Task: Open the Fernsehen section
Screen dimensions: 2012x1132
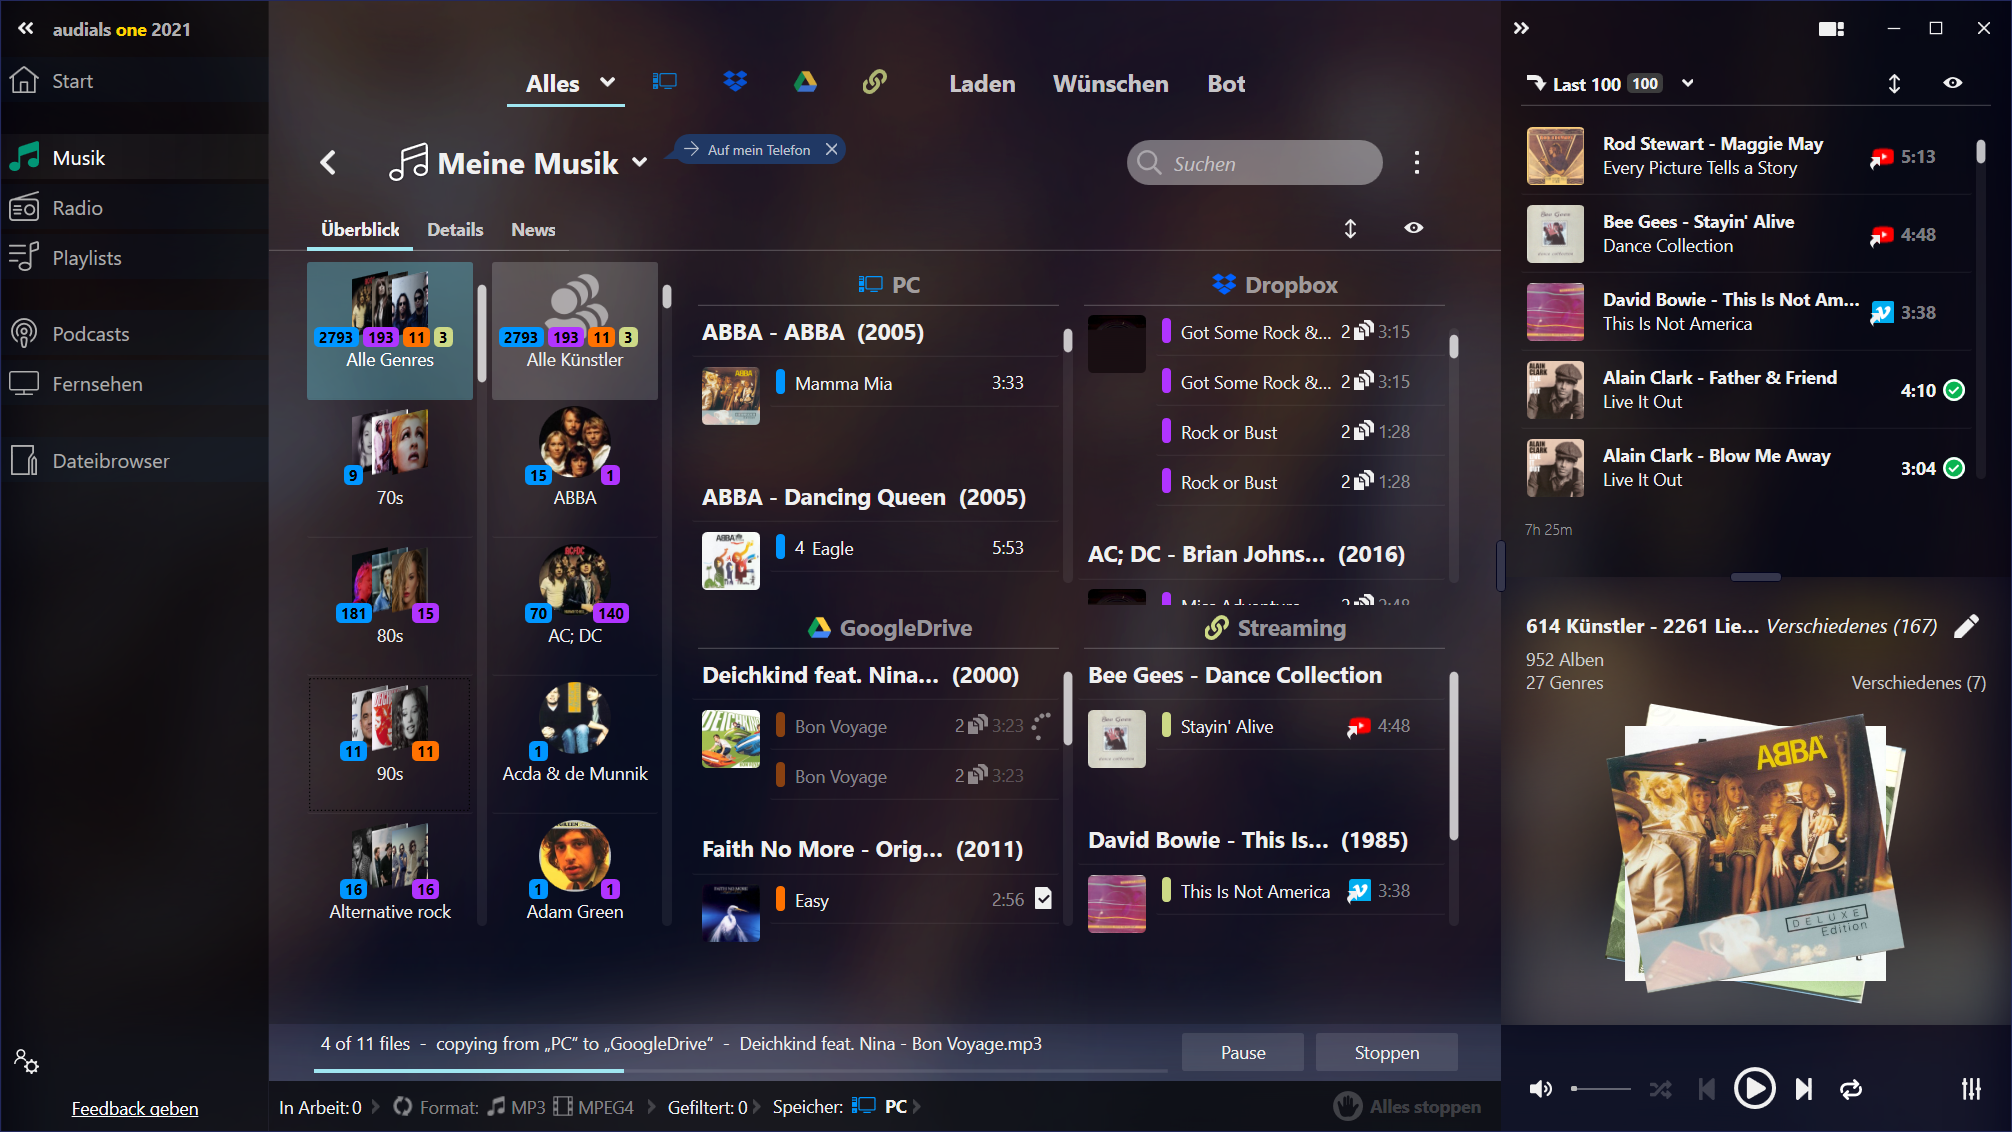Action: [x=134, y=384]
